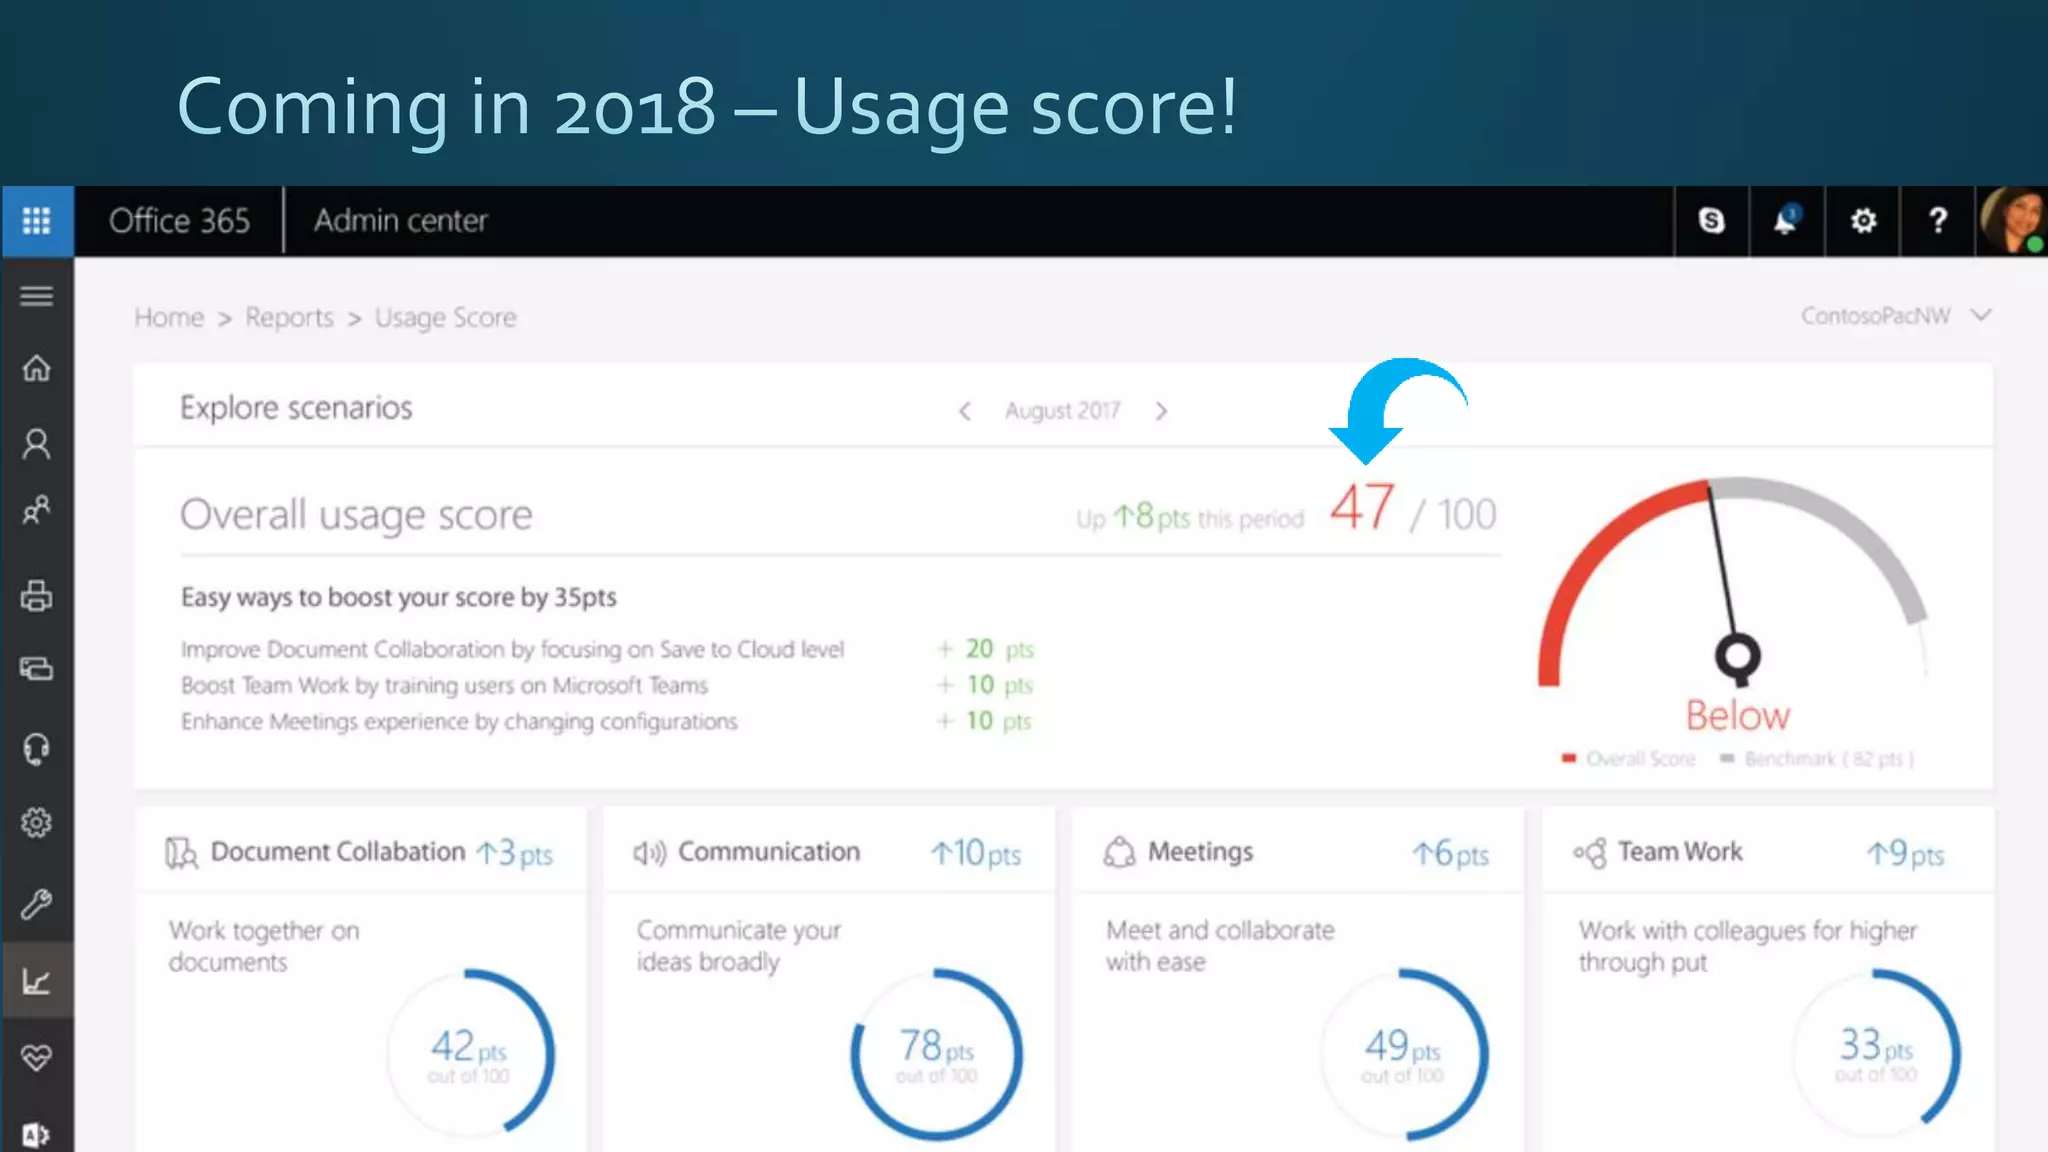Click the help question mark icon
Viewport: 2048px width, 1152px height.
point(1937,220)
